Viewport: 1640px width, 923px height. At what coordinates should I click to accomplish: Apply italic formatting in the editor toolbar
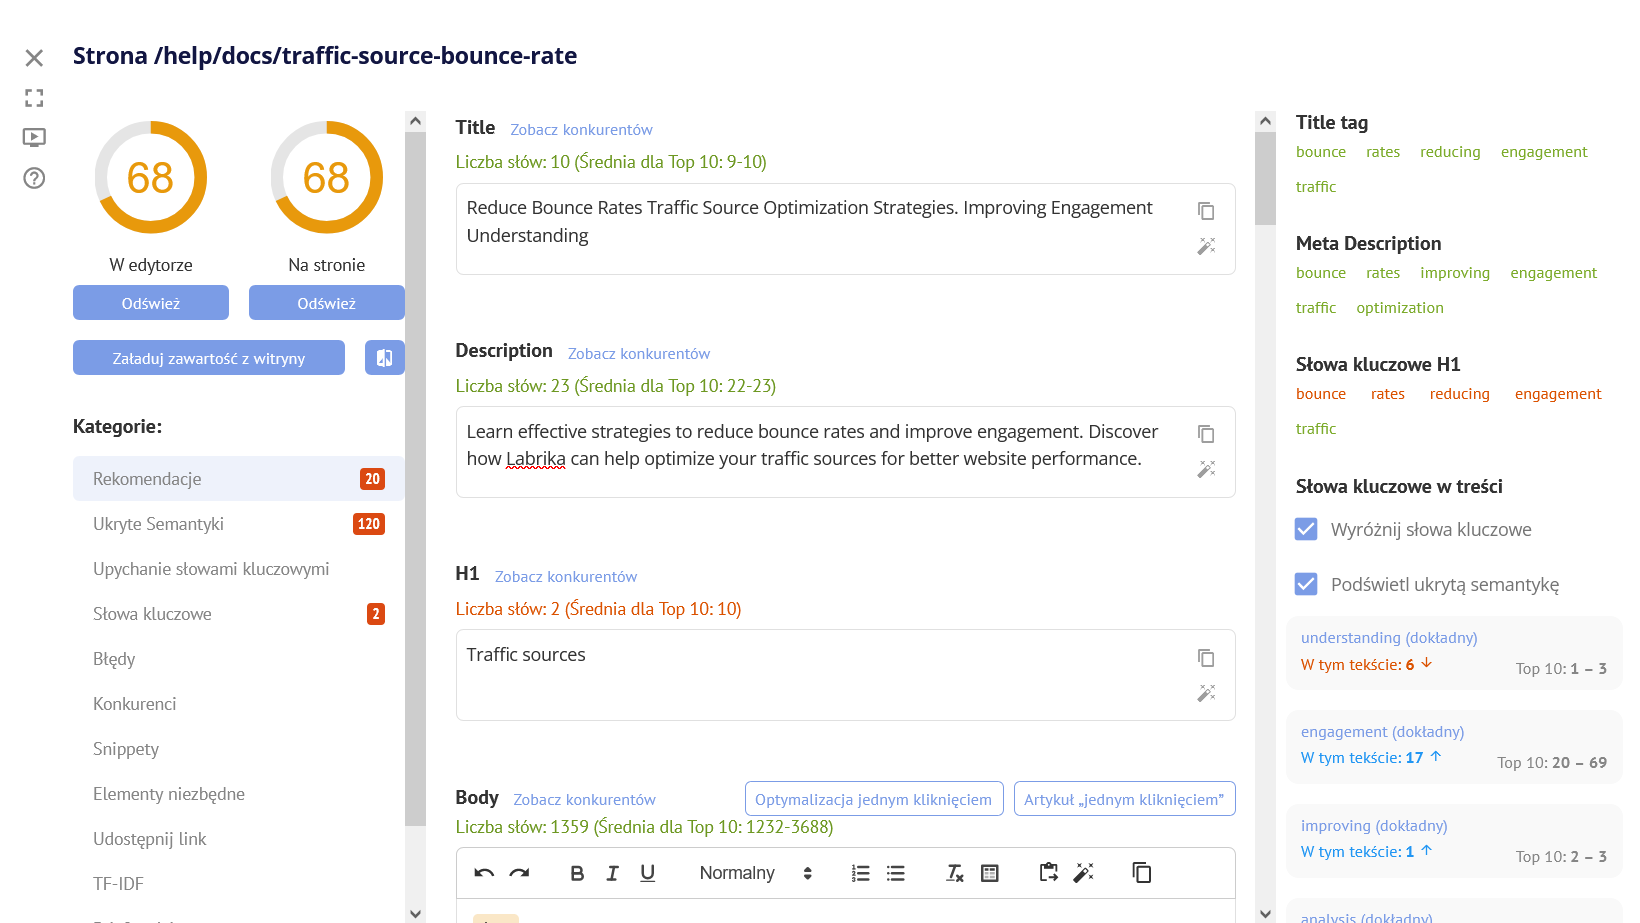[x=612, y=872]
